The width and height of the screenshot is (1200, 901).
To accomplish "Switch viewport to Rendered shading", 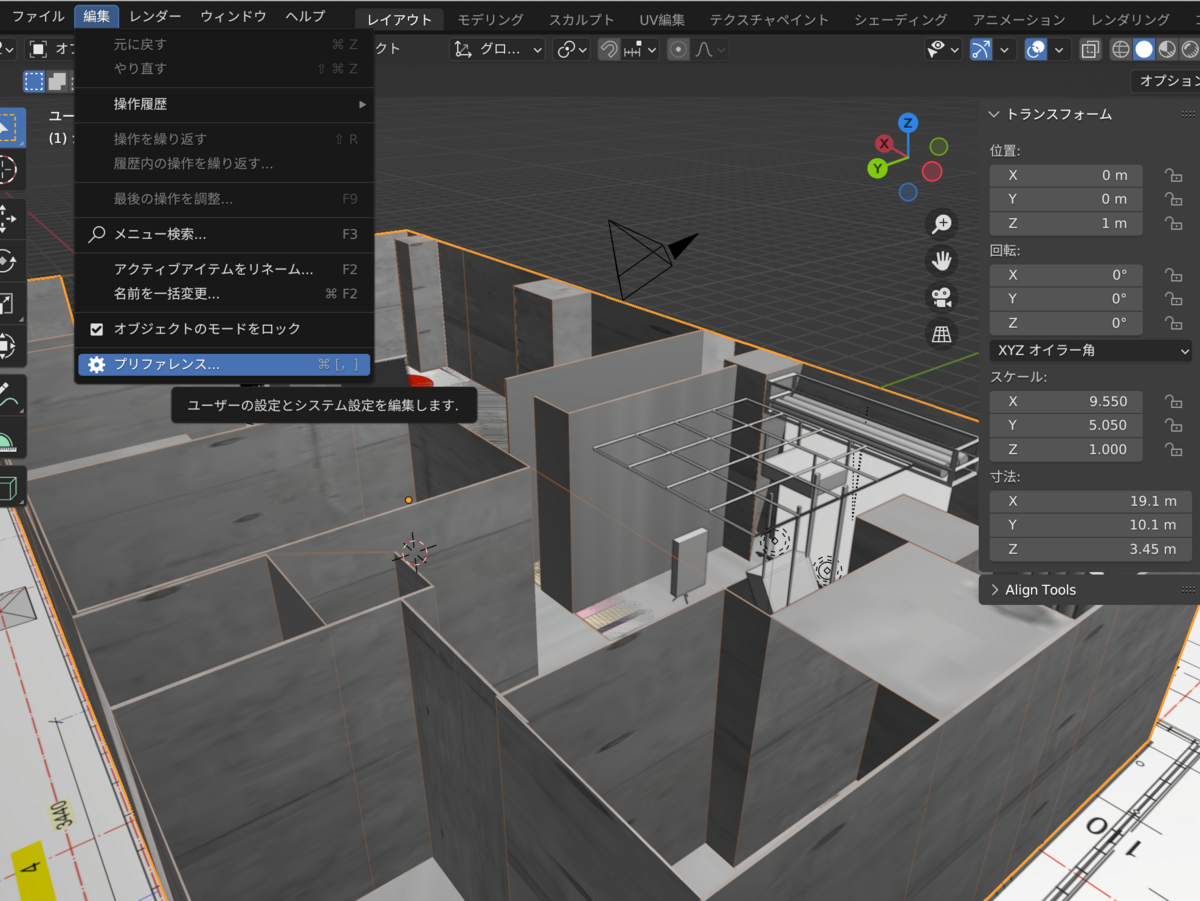I will coord(1190,49).
